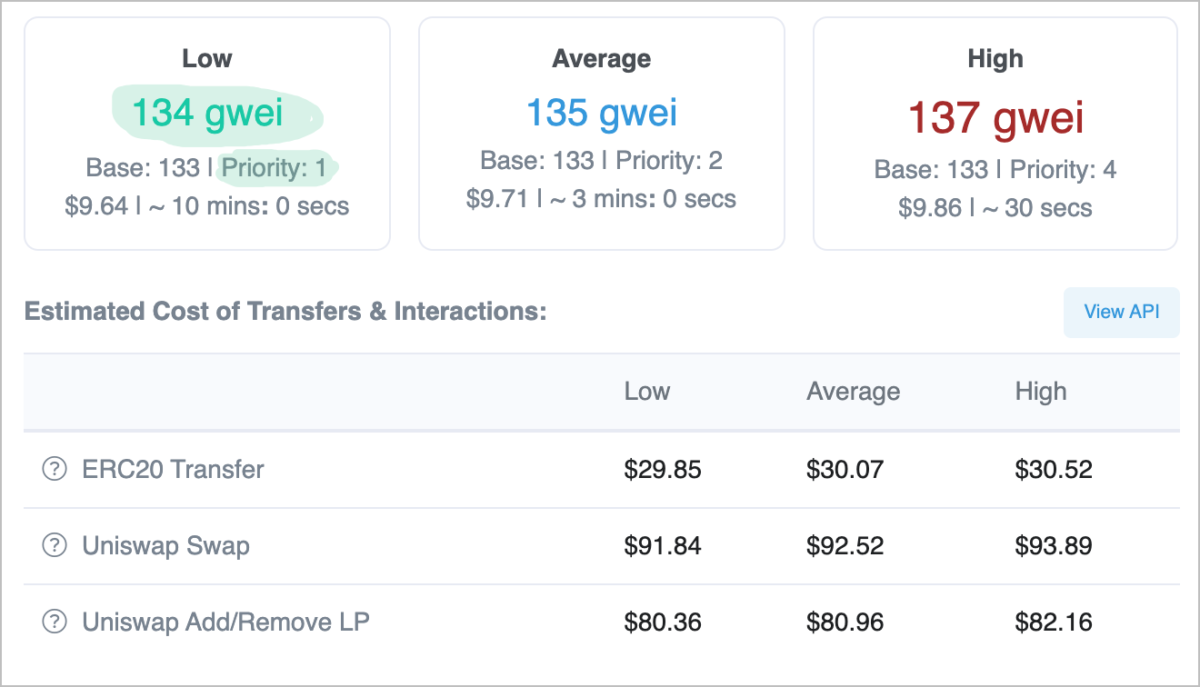1200x687 pixels.
Task: Select the ERC20 Transfer row label
Action: [172, 469]
